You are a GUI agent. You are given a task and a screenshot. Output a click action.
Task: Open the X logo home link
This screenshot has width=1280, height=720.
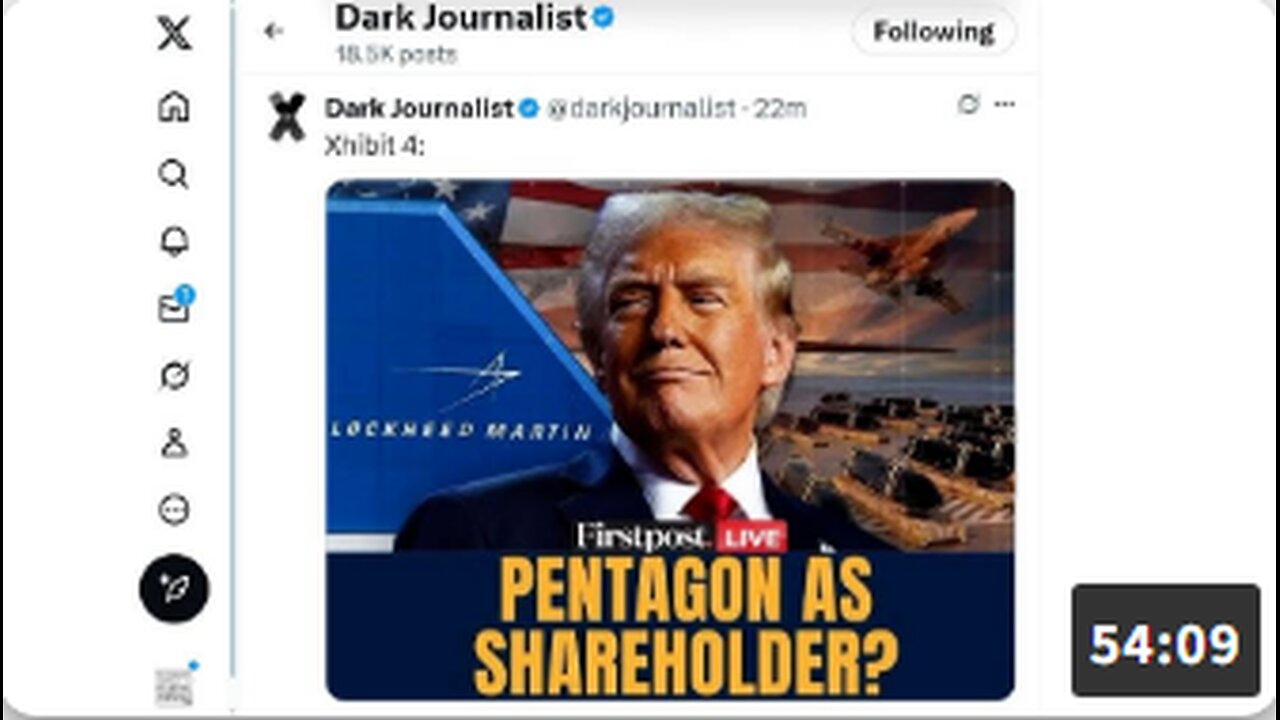[174, 34]
